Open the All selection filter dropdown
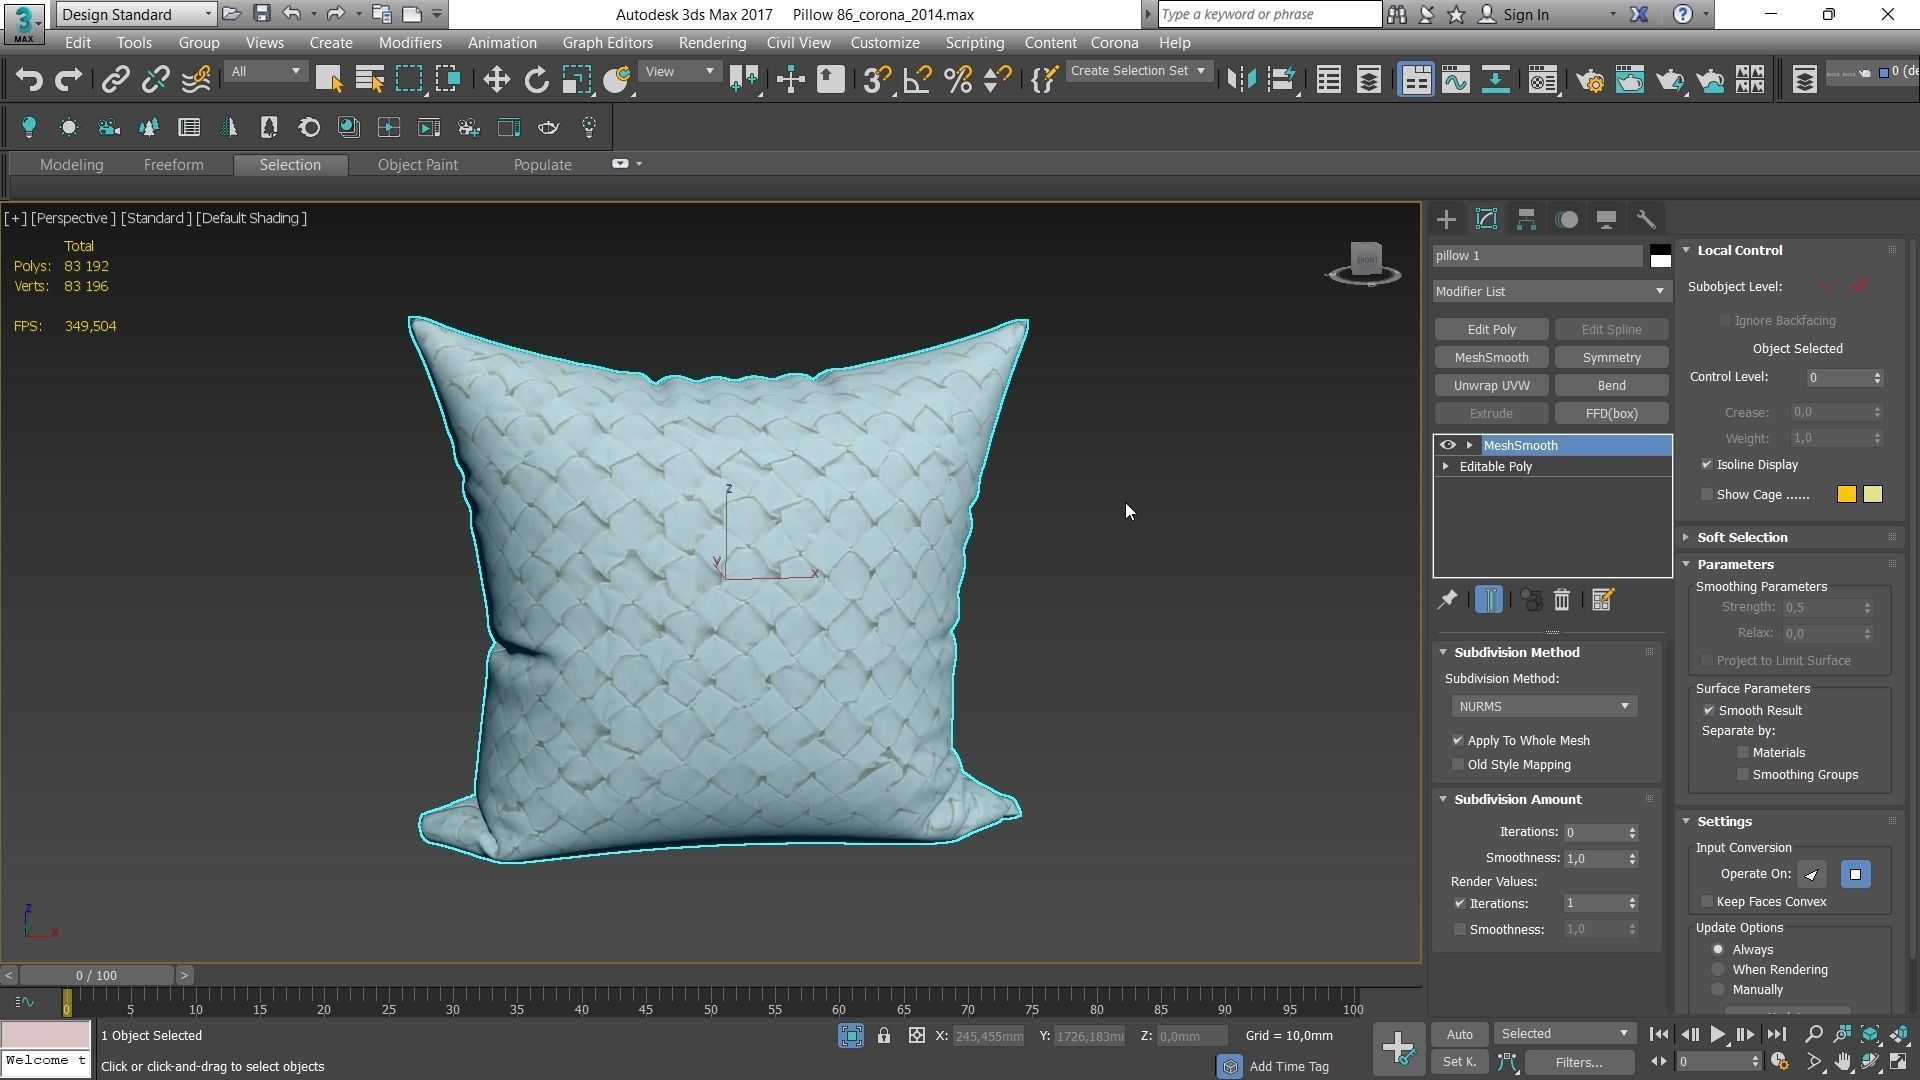Viewport: 1920px width, 1080px height. (265, 71)
